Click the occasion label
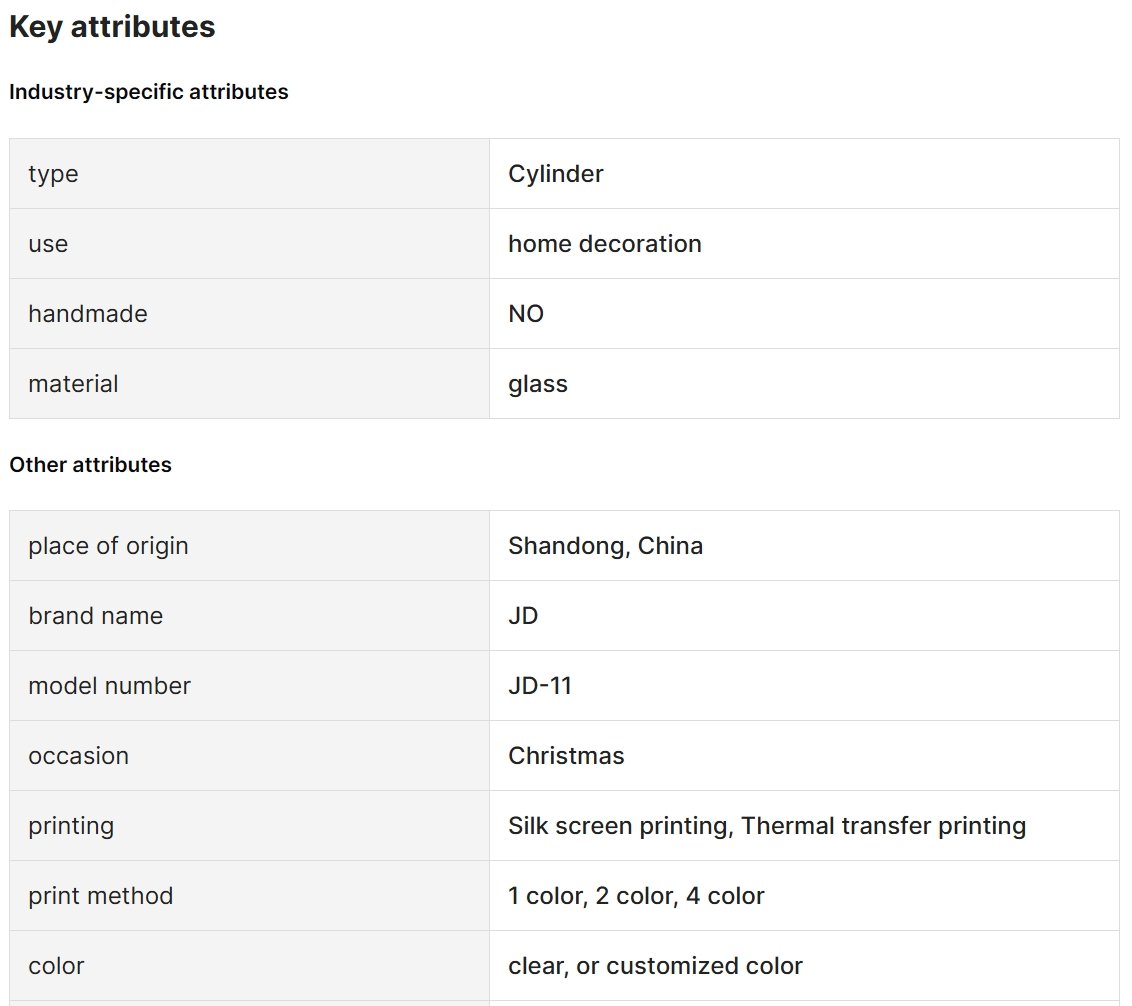 pos(79,755)
